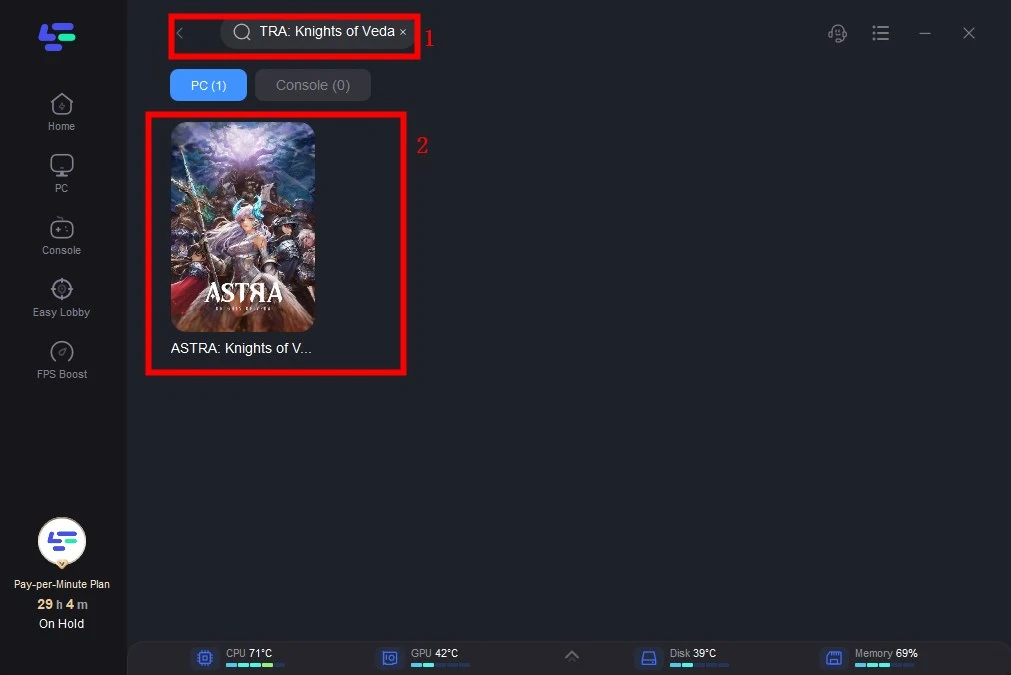
Task: Click the Memory usage indicator
Action: point(885,656)
